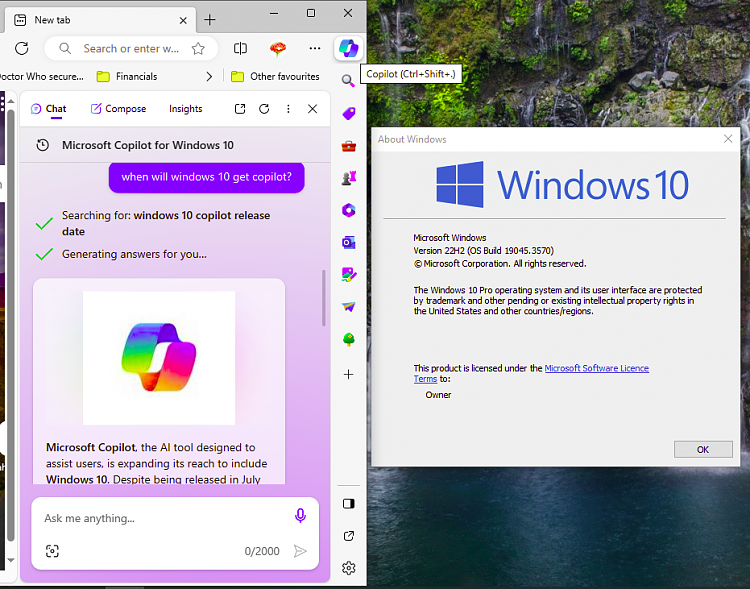
Task: Open the Tools toolbox icon in sidebar
Action: click(x=349, y=146)
